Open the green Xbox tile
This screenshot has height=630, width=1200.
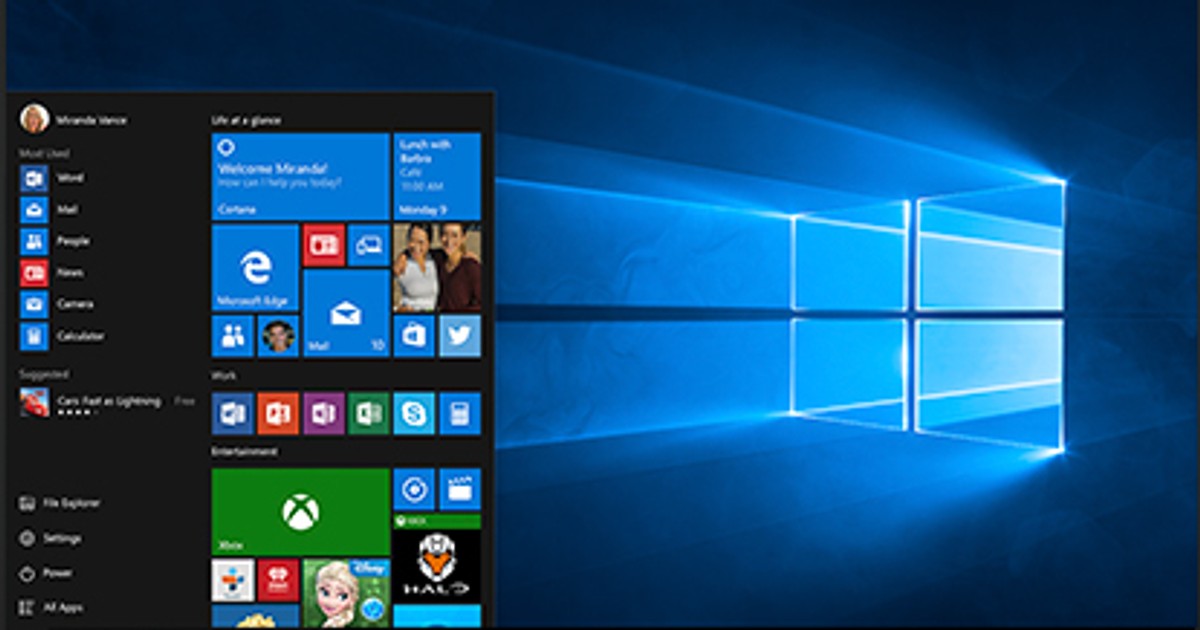tap(300, 511)
